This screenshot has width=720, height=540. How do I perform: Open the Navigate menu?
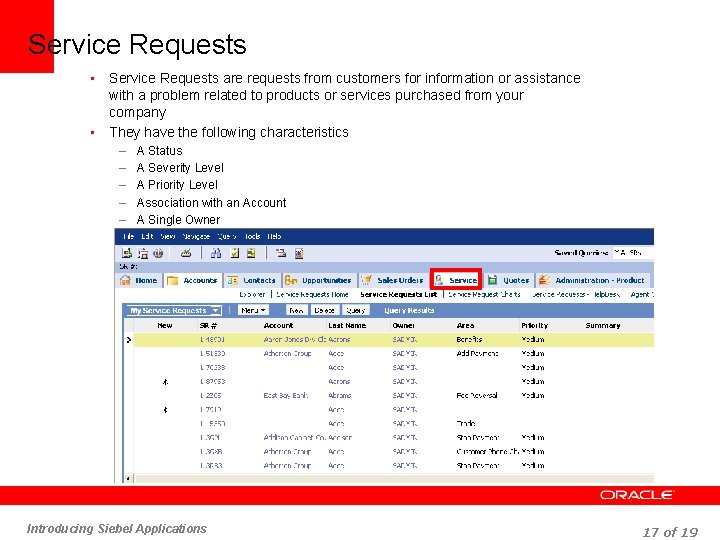tap(196, 236)
